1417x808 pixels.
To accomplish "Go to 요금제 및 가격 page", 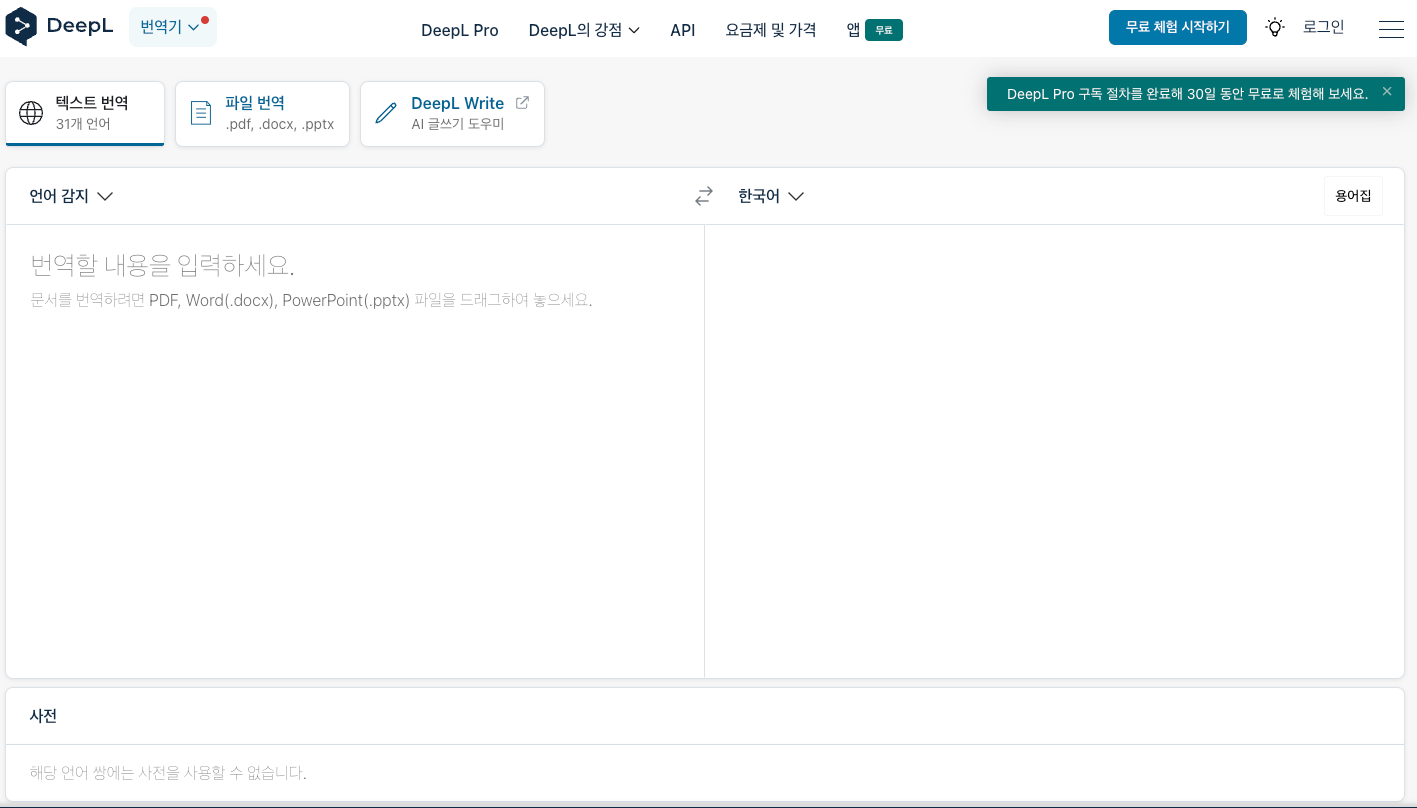I will [771, 30].
